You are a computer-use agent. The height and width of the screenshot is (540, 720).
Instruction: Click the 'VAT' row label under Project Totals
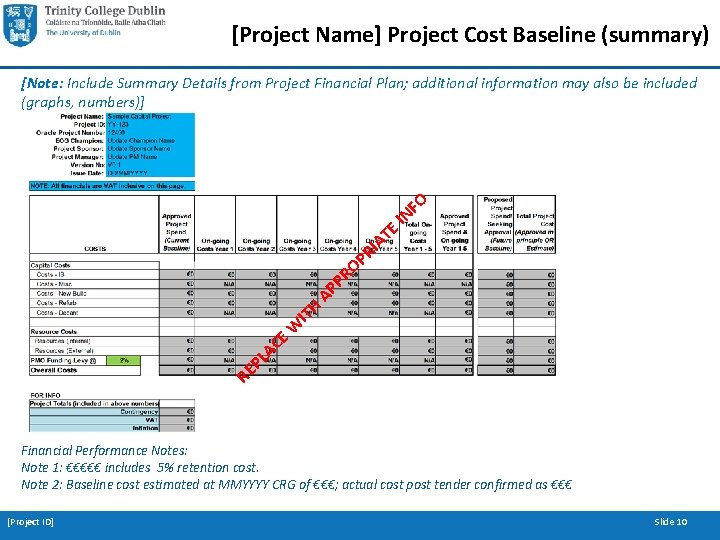click(x=152, y=420)
